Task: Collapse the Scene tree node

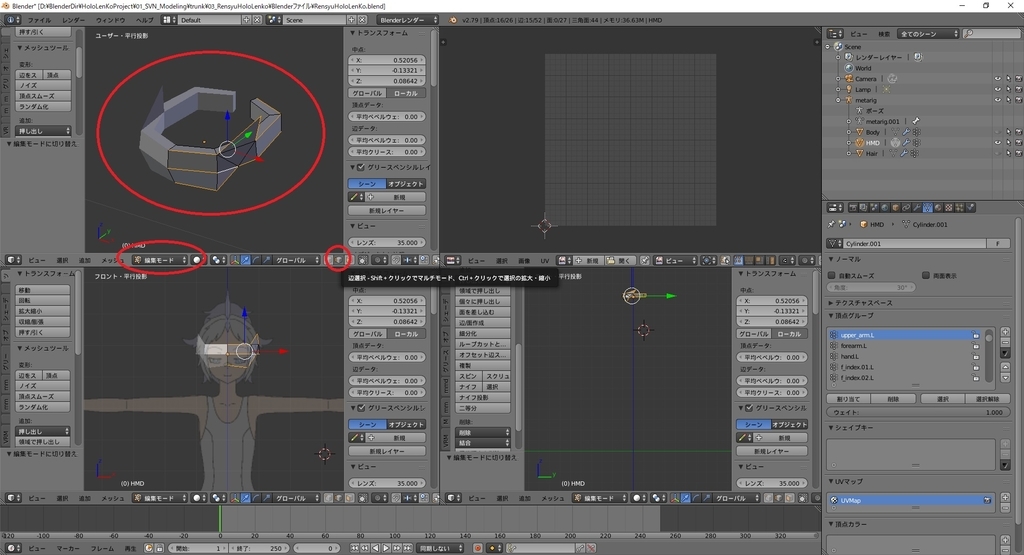Action: [x=828, y=46]
